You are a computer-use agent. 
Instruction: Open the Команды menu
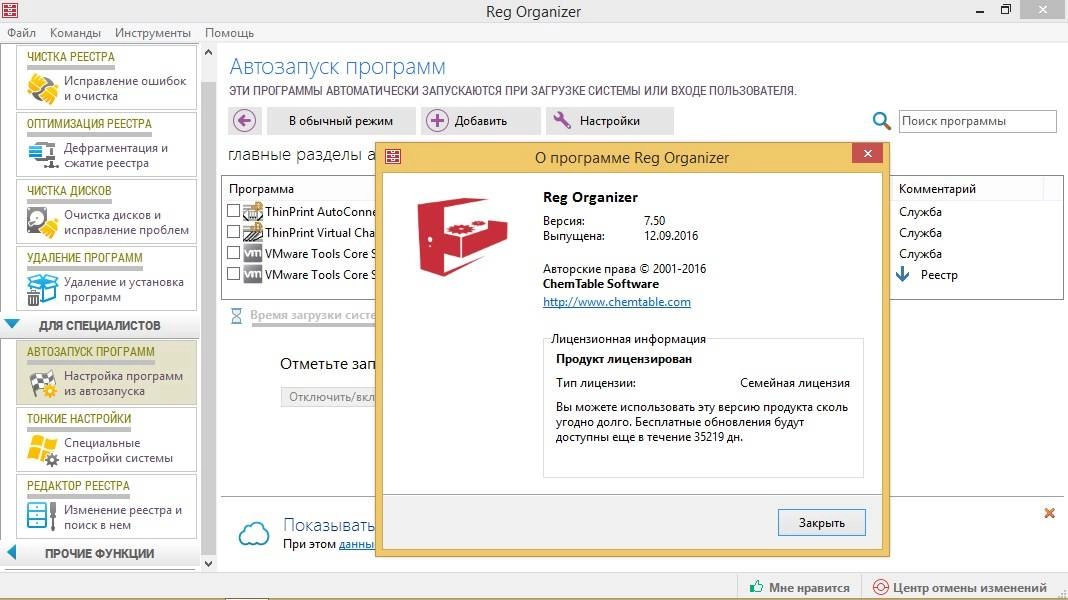pyautogui.click(x=75, y=33)
